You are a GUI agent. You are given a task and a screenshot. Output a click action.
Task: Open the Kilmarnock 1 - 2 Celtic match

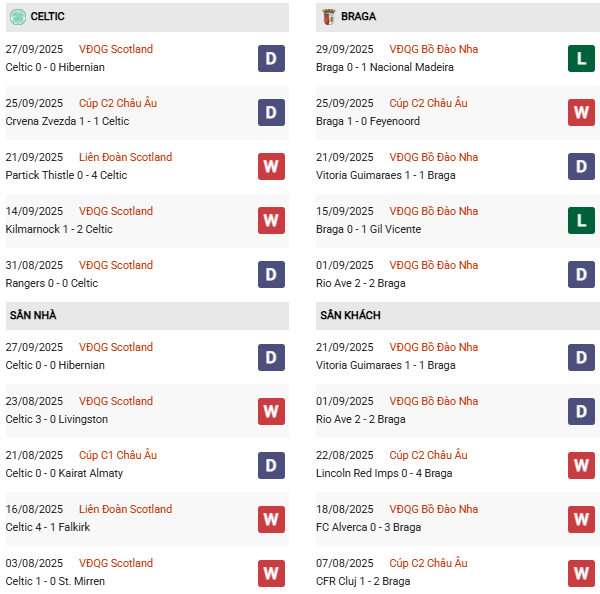coord(59,229)
